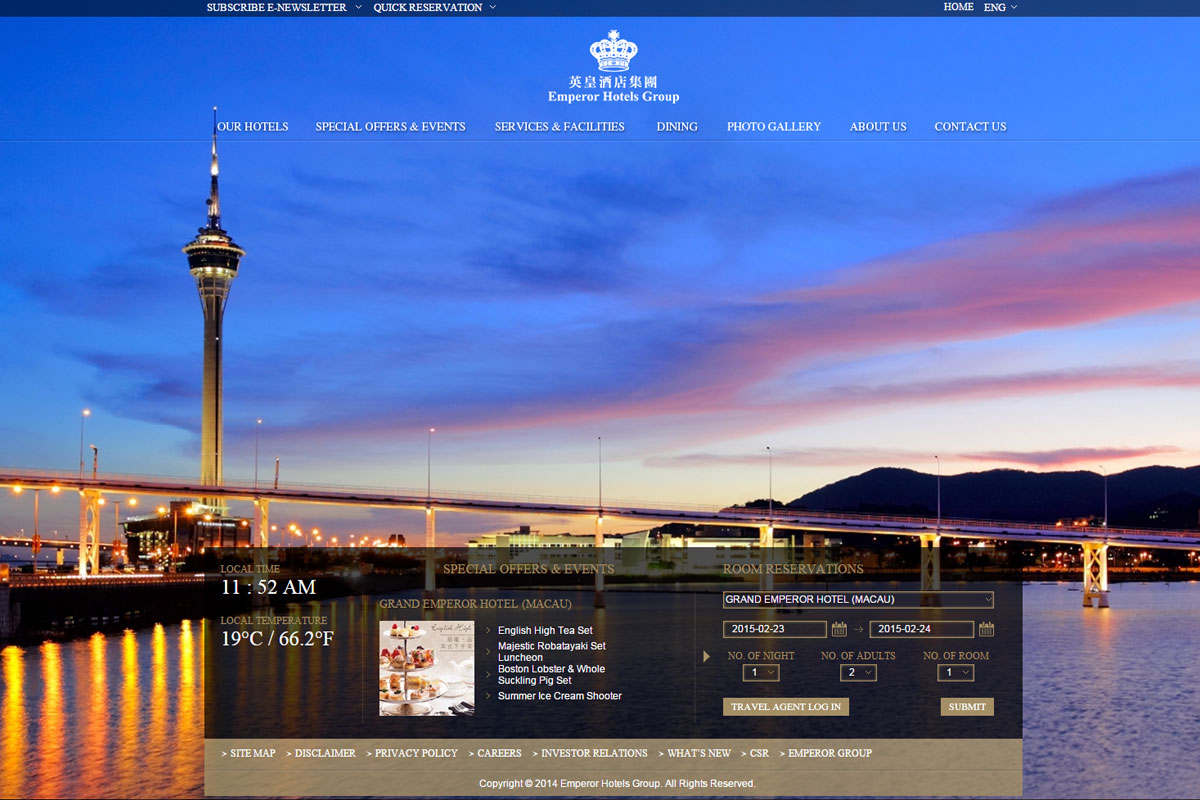This screenshot has height=800, width=1200.
Task: Click the check-out date field 2015-02-24
Action: 922,629
